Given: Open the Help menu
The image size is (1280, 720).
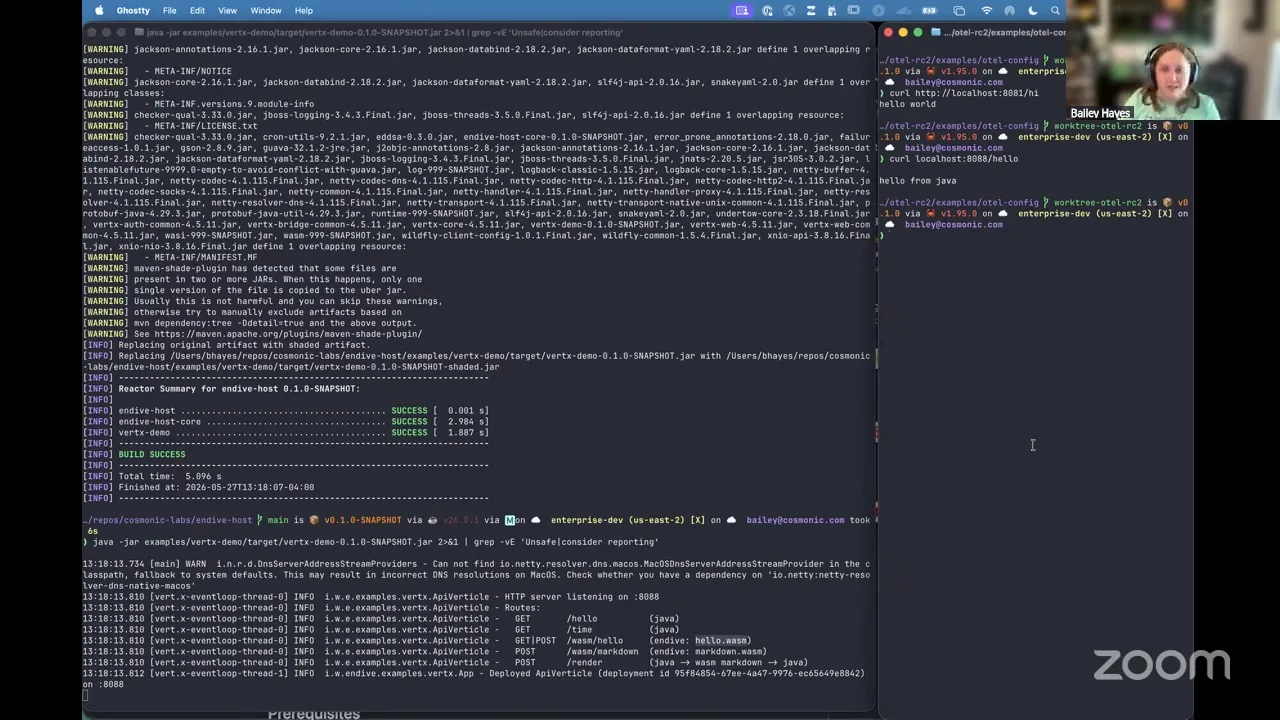Looking at the screenshot, I should point(304,10).
